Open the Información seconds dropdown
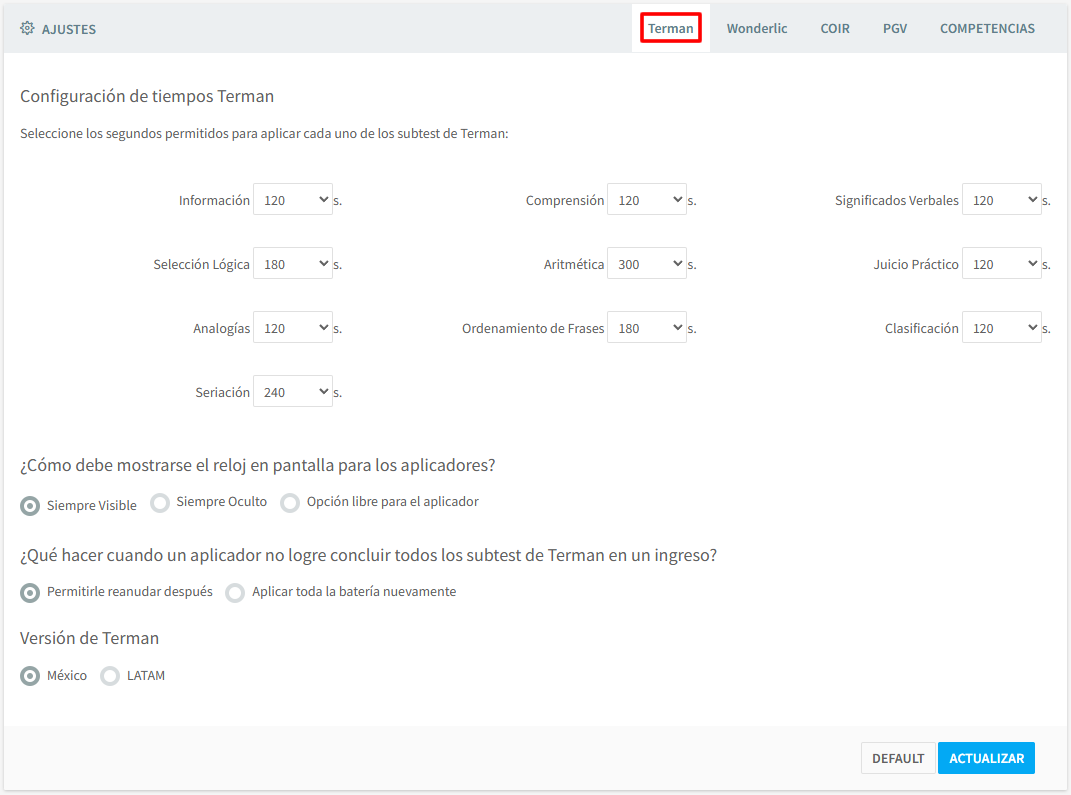1071x795 pixels. (x=292, y=200)
